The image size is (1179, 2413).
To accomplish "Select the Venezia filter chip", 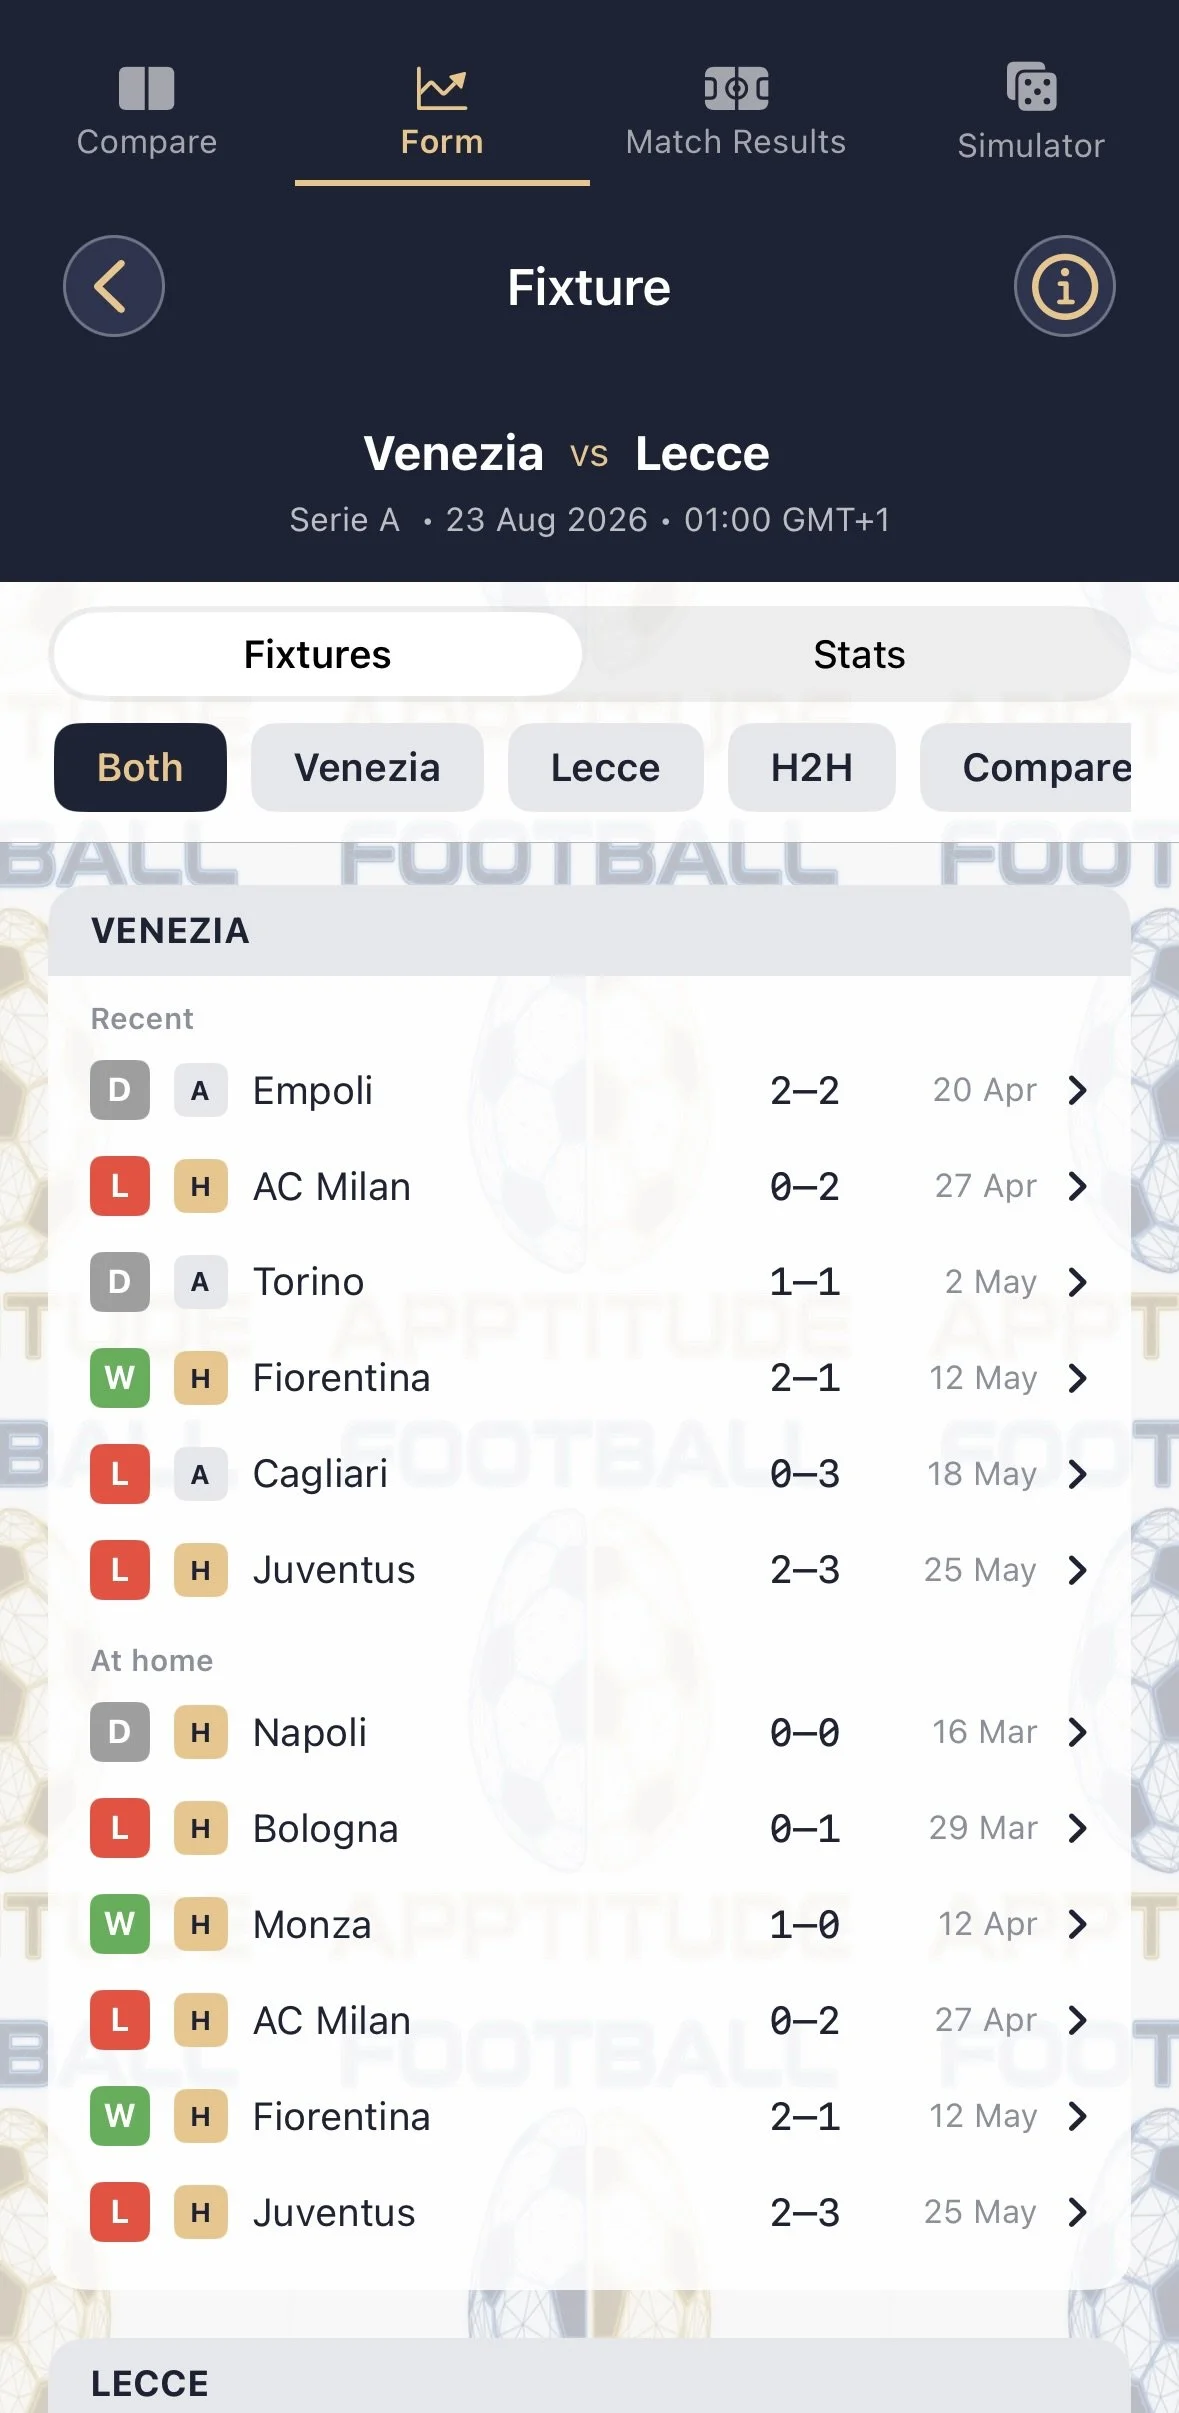I will pyautogui.click(x=367, y=767).
